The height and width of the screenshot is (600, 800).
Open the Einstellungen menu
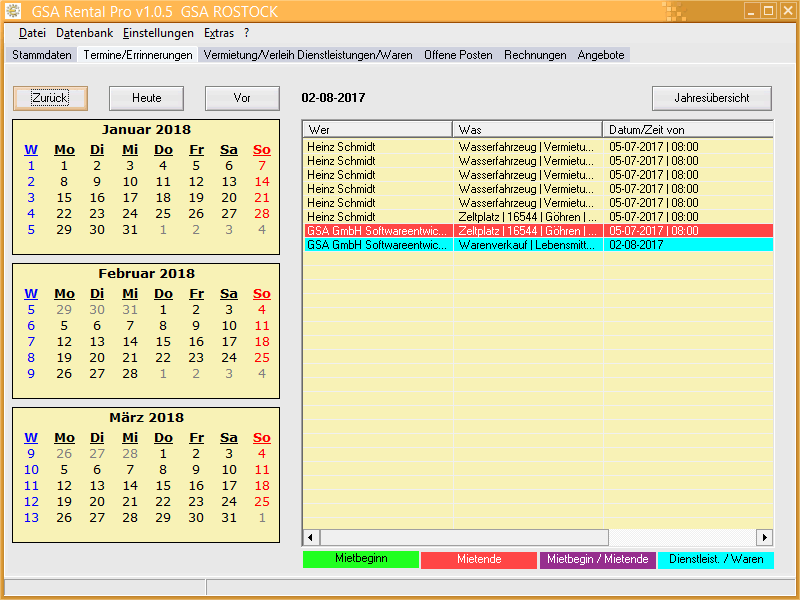(158, 33)
